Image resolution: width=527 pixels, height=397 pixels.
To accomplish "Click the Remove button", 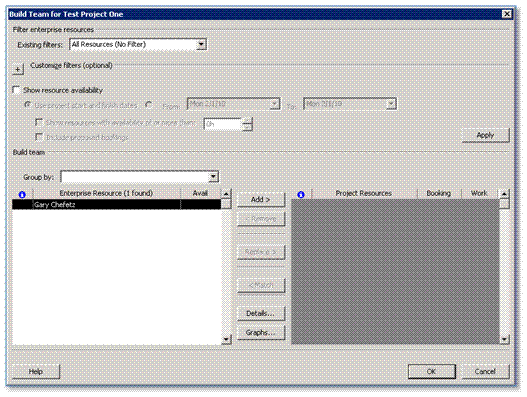I will pos(261,219).
